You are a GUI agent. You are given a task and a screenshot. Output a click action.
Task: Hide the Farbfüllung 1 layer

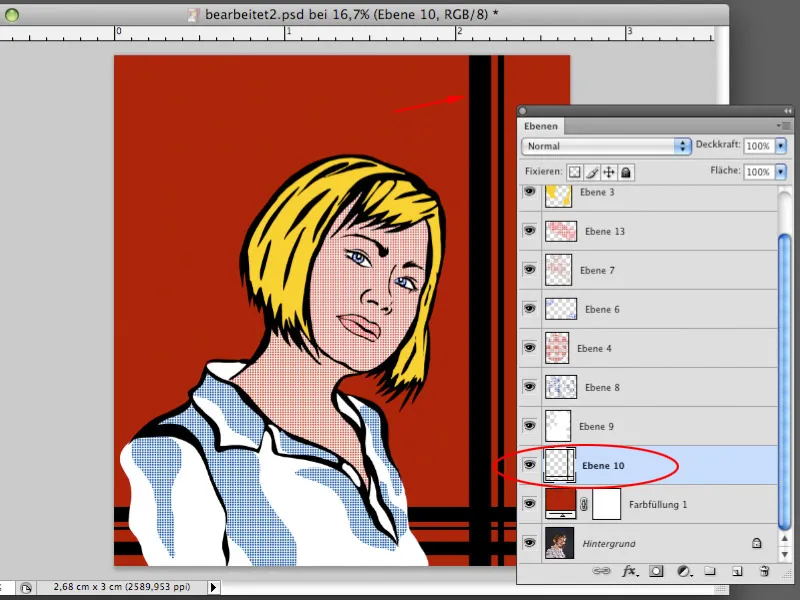click(530, 504)
